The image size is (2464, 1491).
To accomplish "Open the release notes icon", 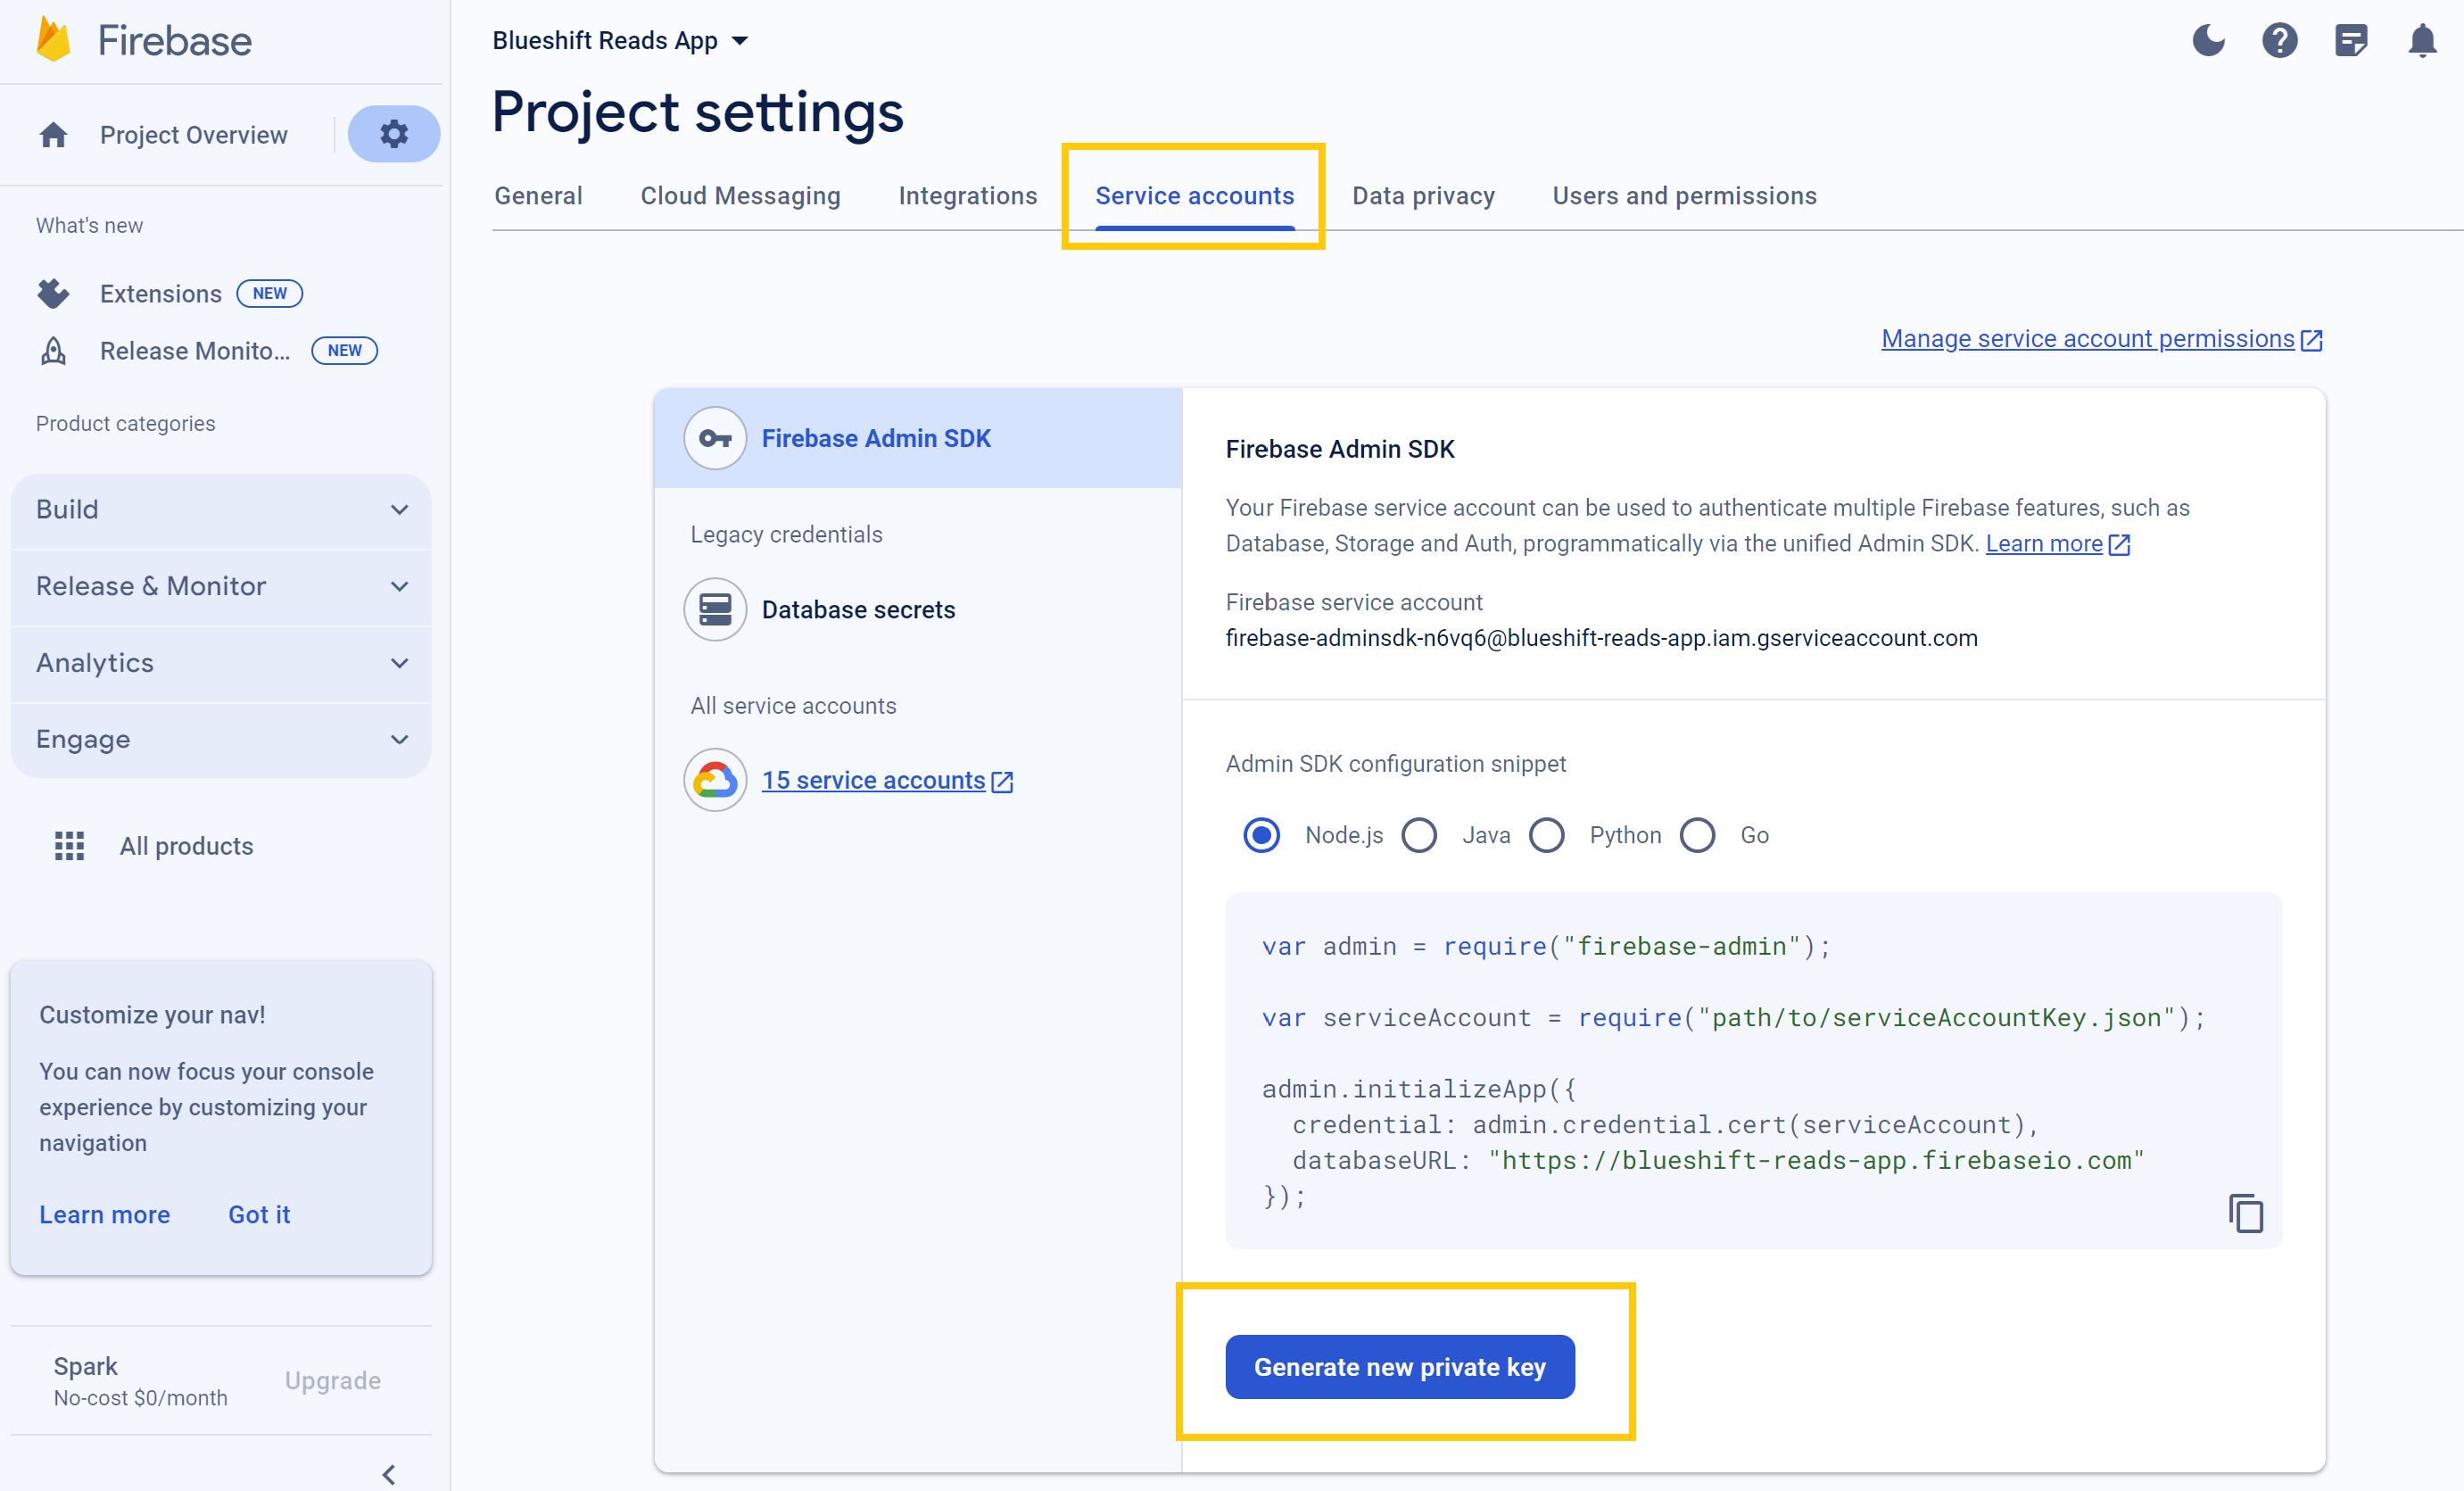I will coord(2351,41).
